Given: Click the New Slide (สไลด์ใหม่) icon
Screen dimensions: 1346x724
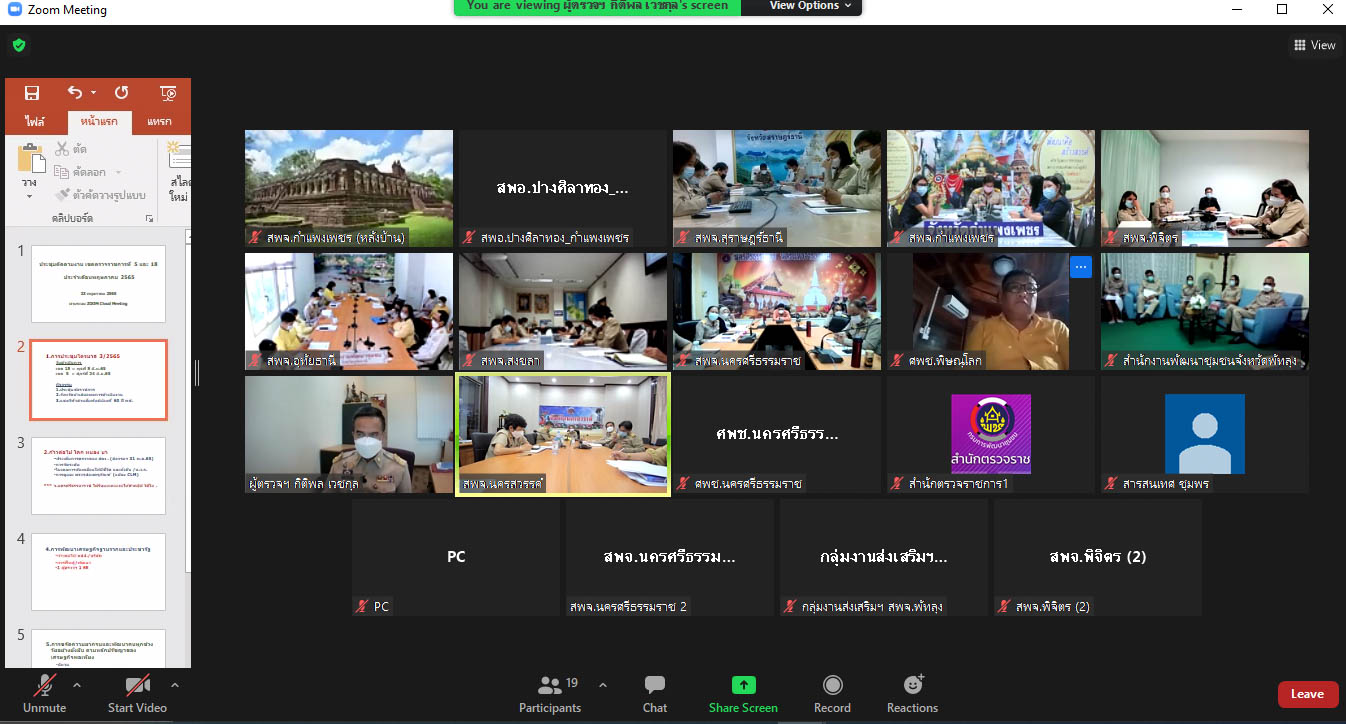Looking at the screenshot, I should click(x=180, y=156).
